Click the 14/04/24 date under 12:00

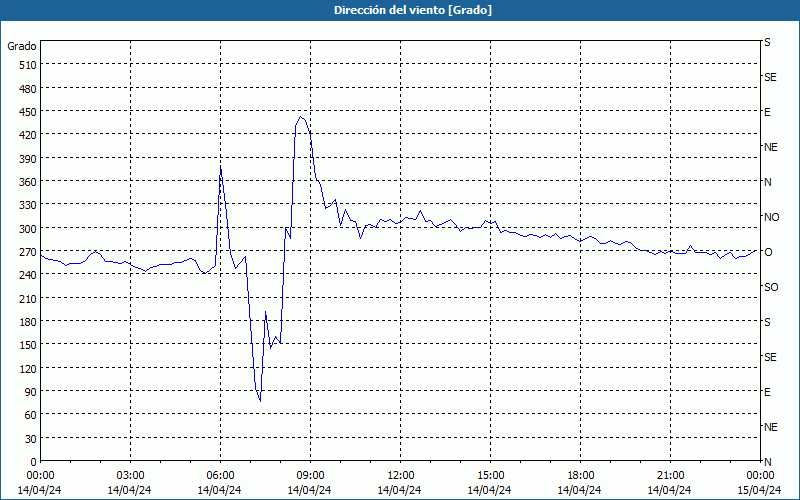[399, 490]
